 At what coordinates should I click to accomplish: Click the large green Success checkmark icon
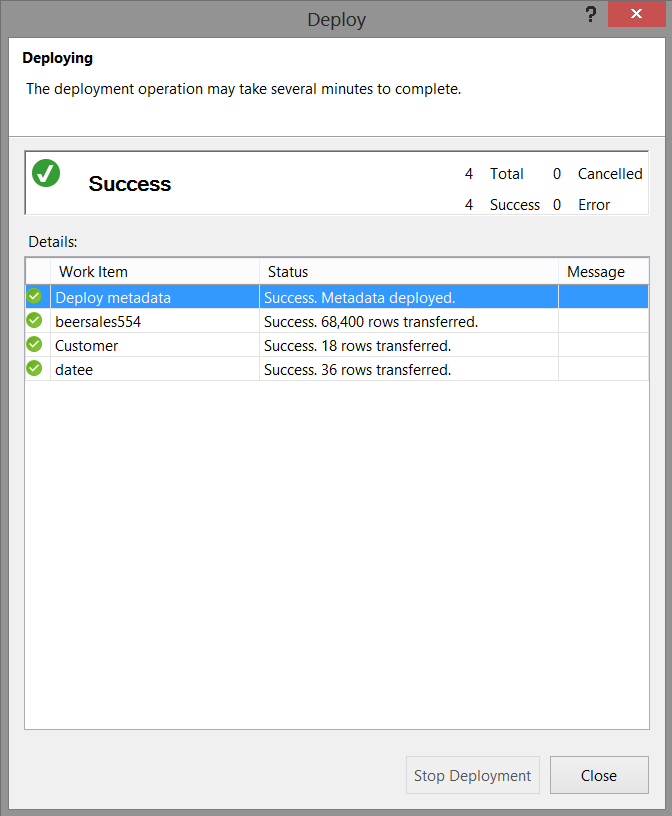[46, 173]
